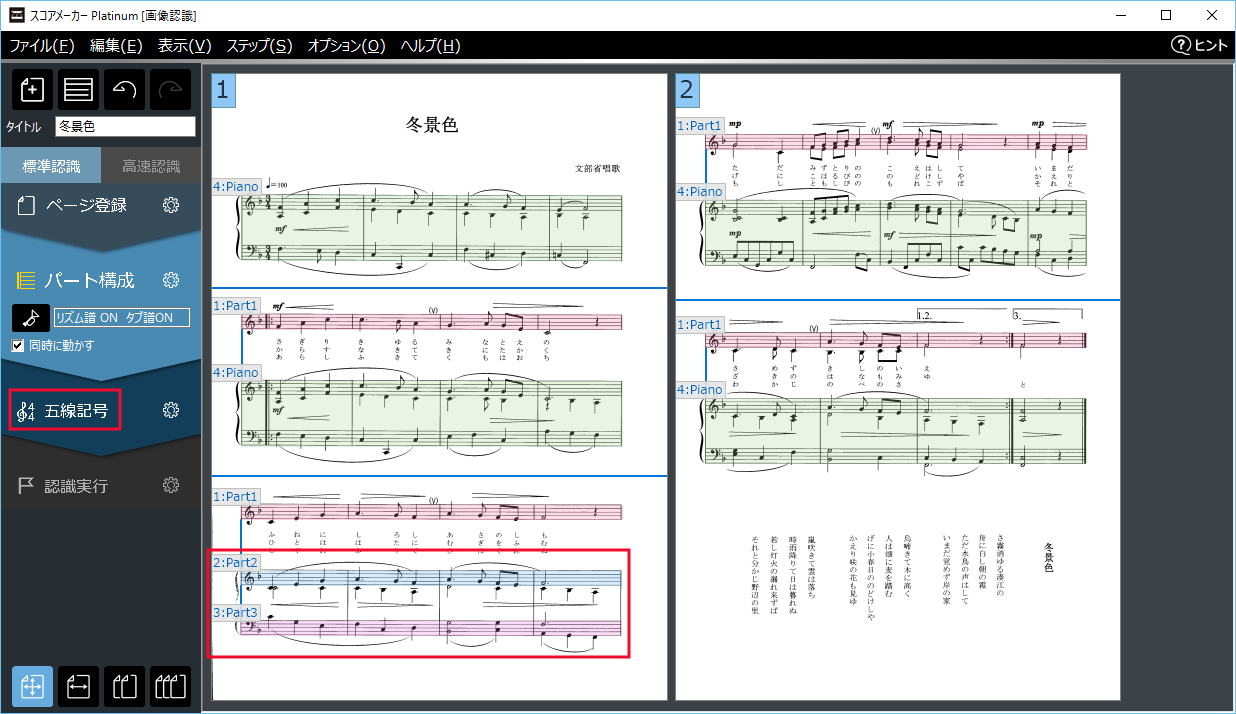1236x714 pixels.
Task: Click the リズム譜 ON タブ譜ON field
Action: point(121,318)
